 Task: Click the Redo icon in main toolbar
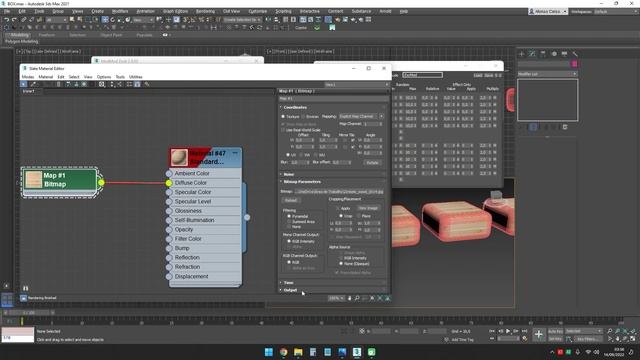[14, 20]
